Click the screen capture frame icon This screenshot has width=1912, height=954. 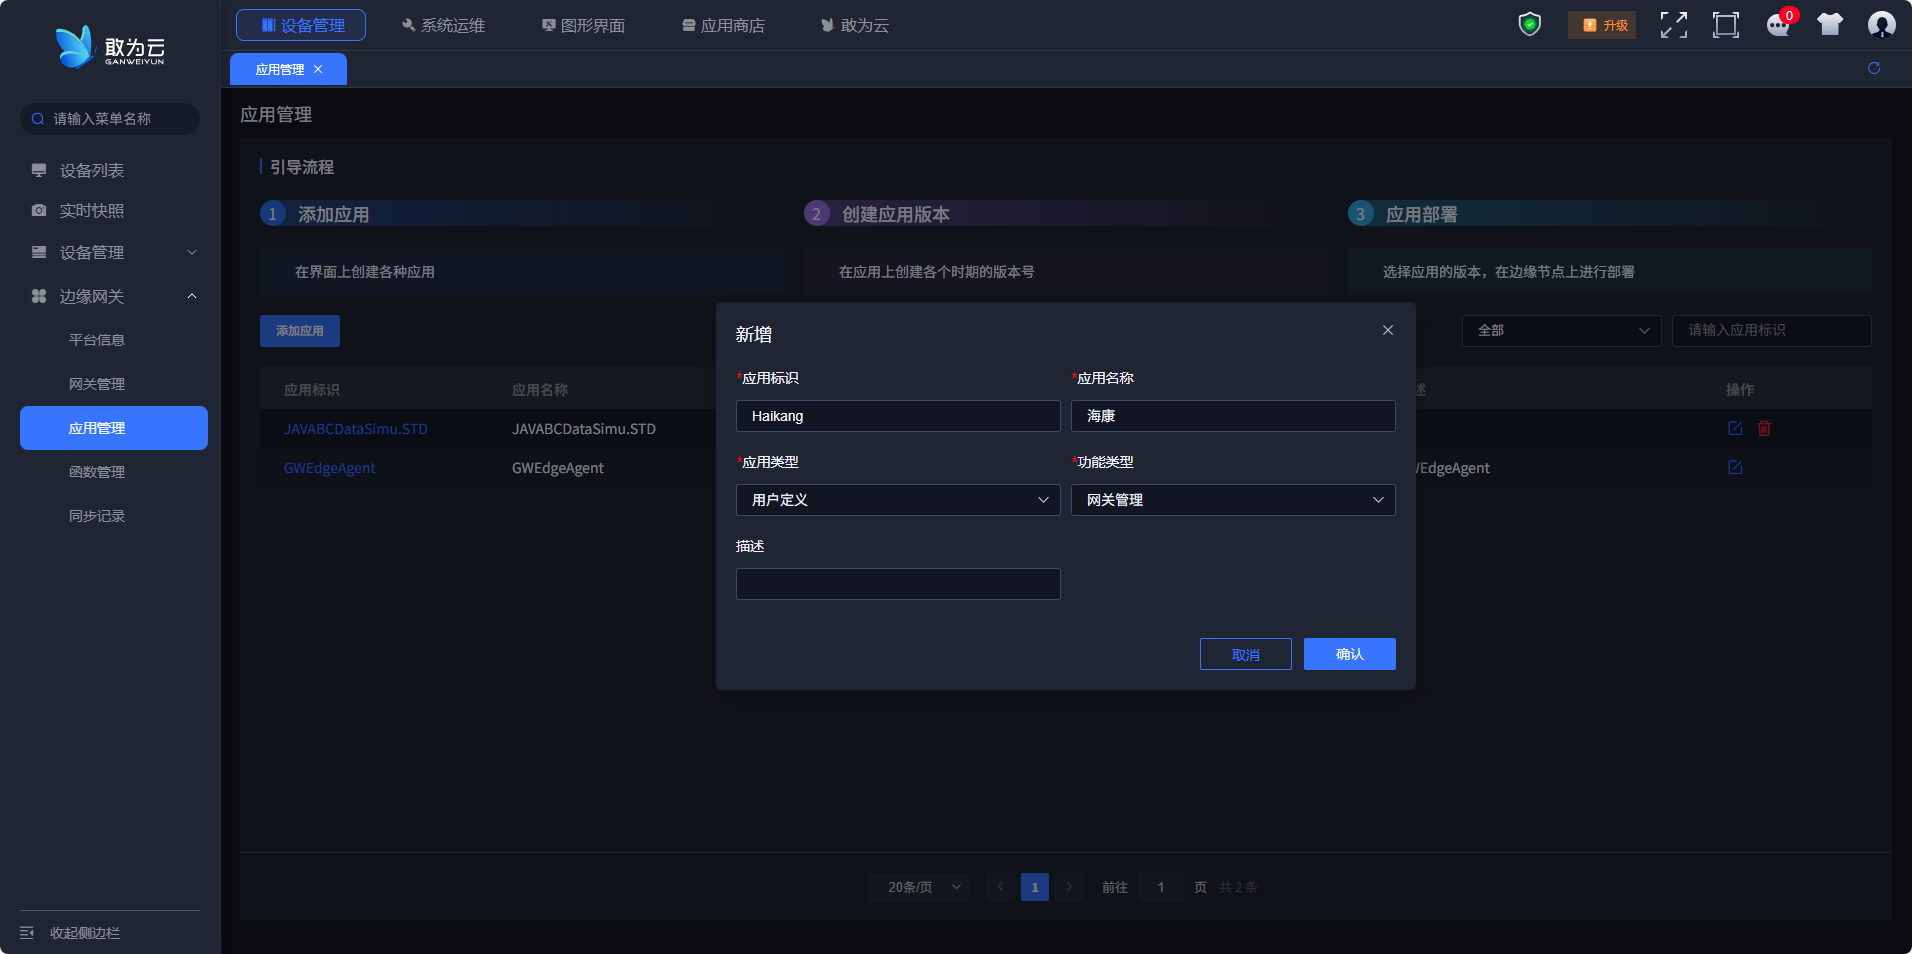[x=1725, y=25]
